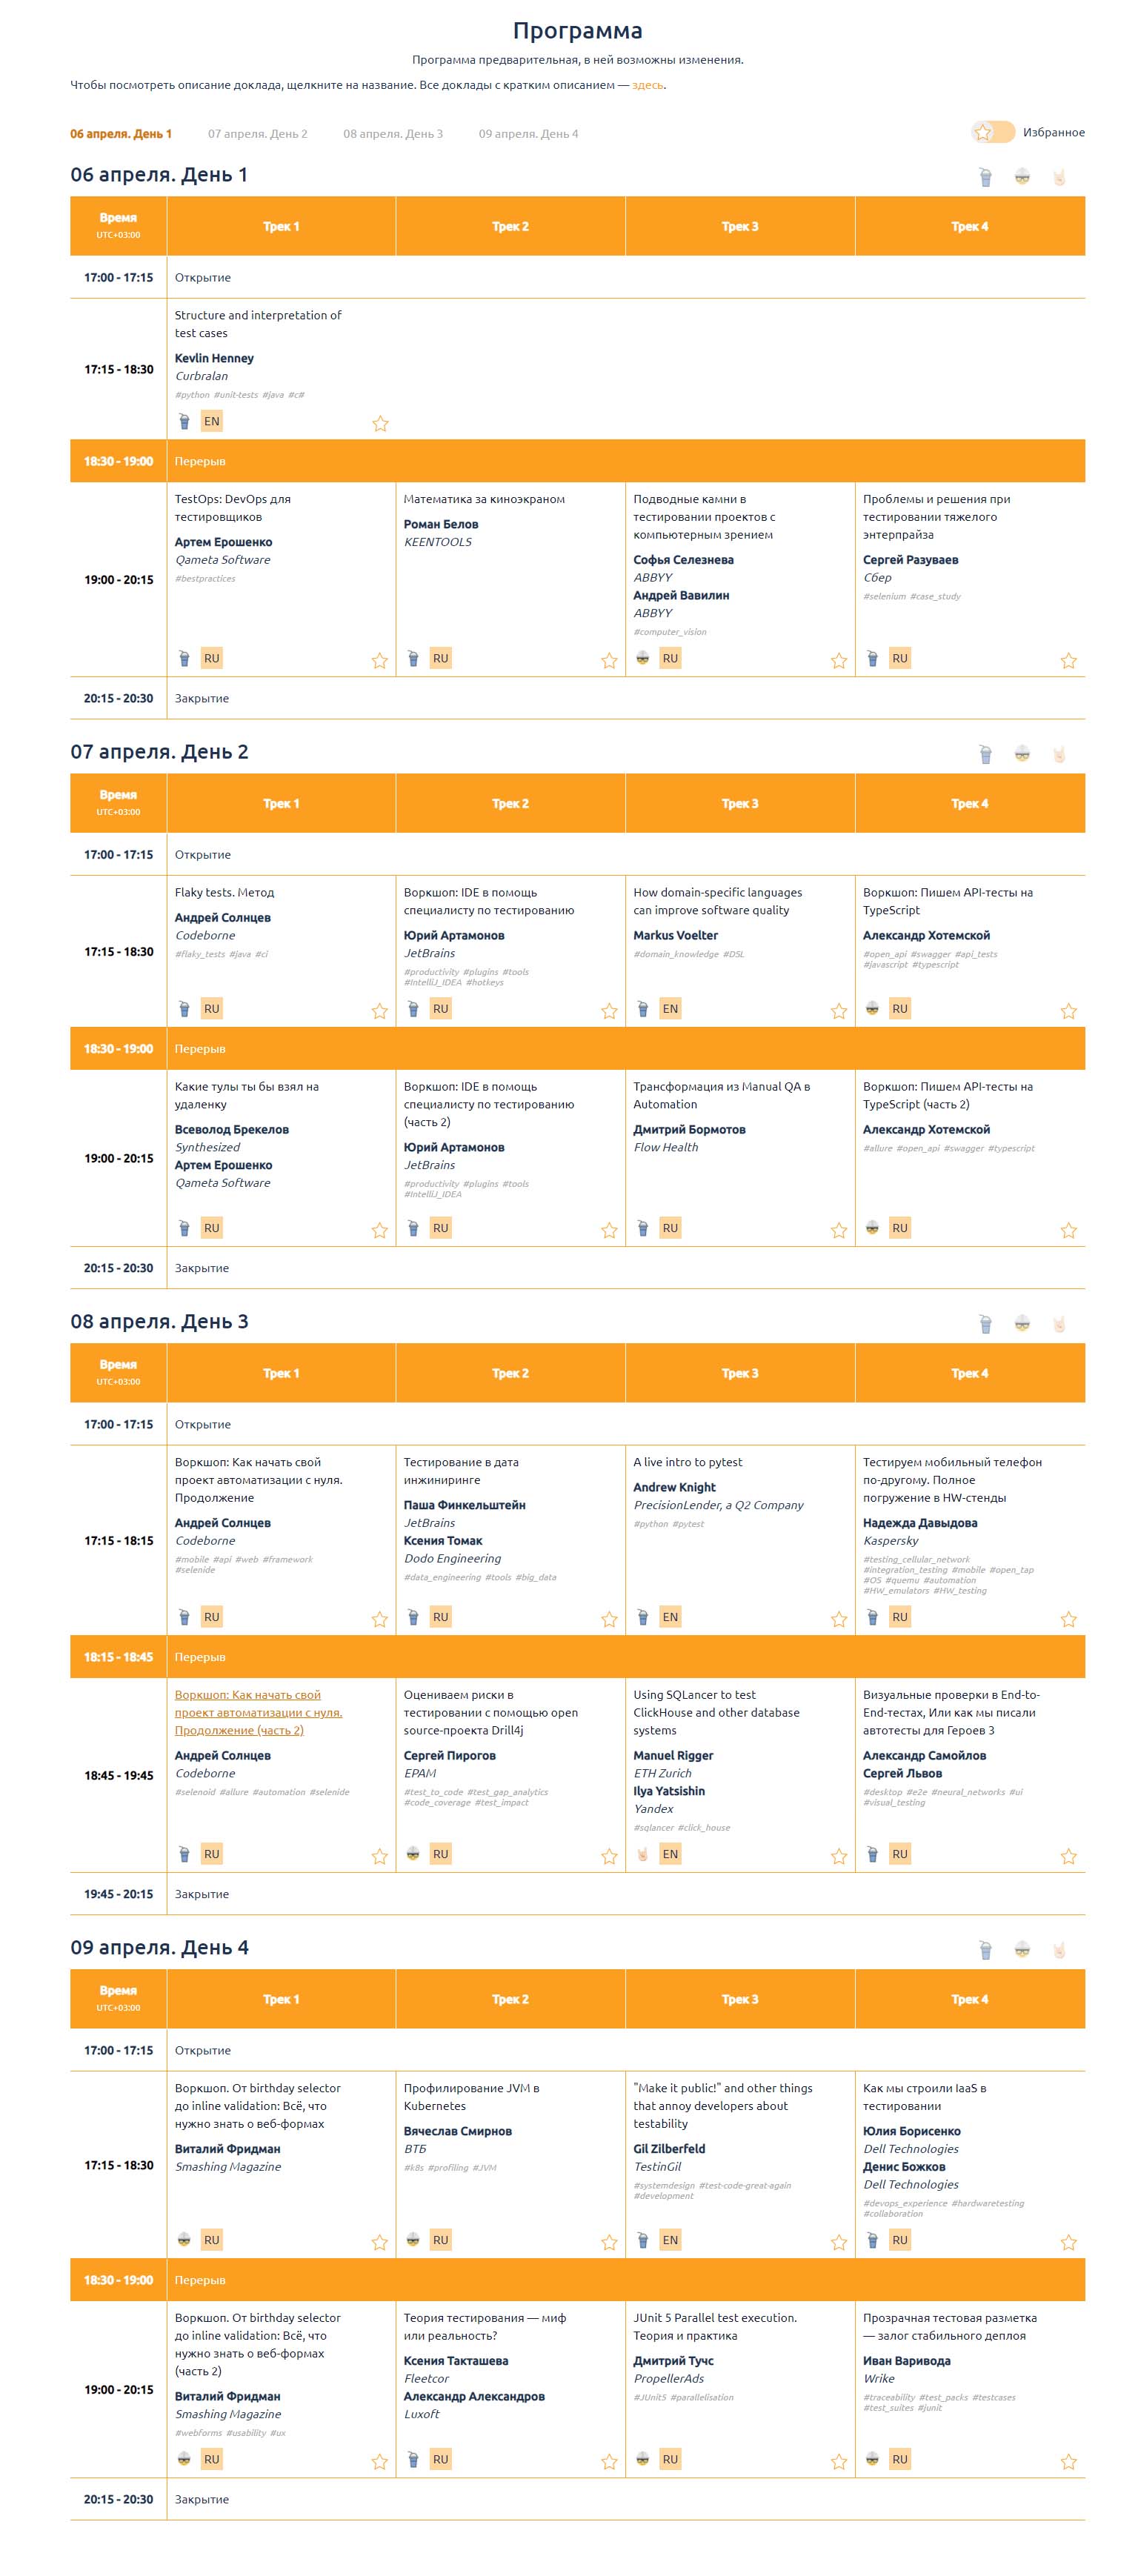Screen dimensions: 1138x2576
Task: Open the 'здесь' link with talk descriptions
Action: (647, 86)
